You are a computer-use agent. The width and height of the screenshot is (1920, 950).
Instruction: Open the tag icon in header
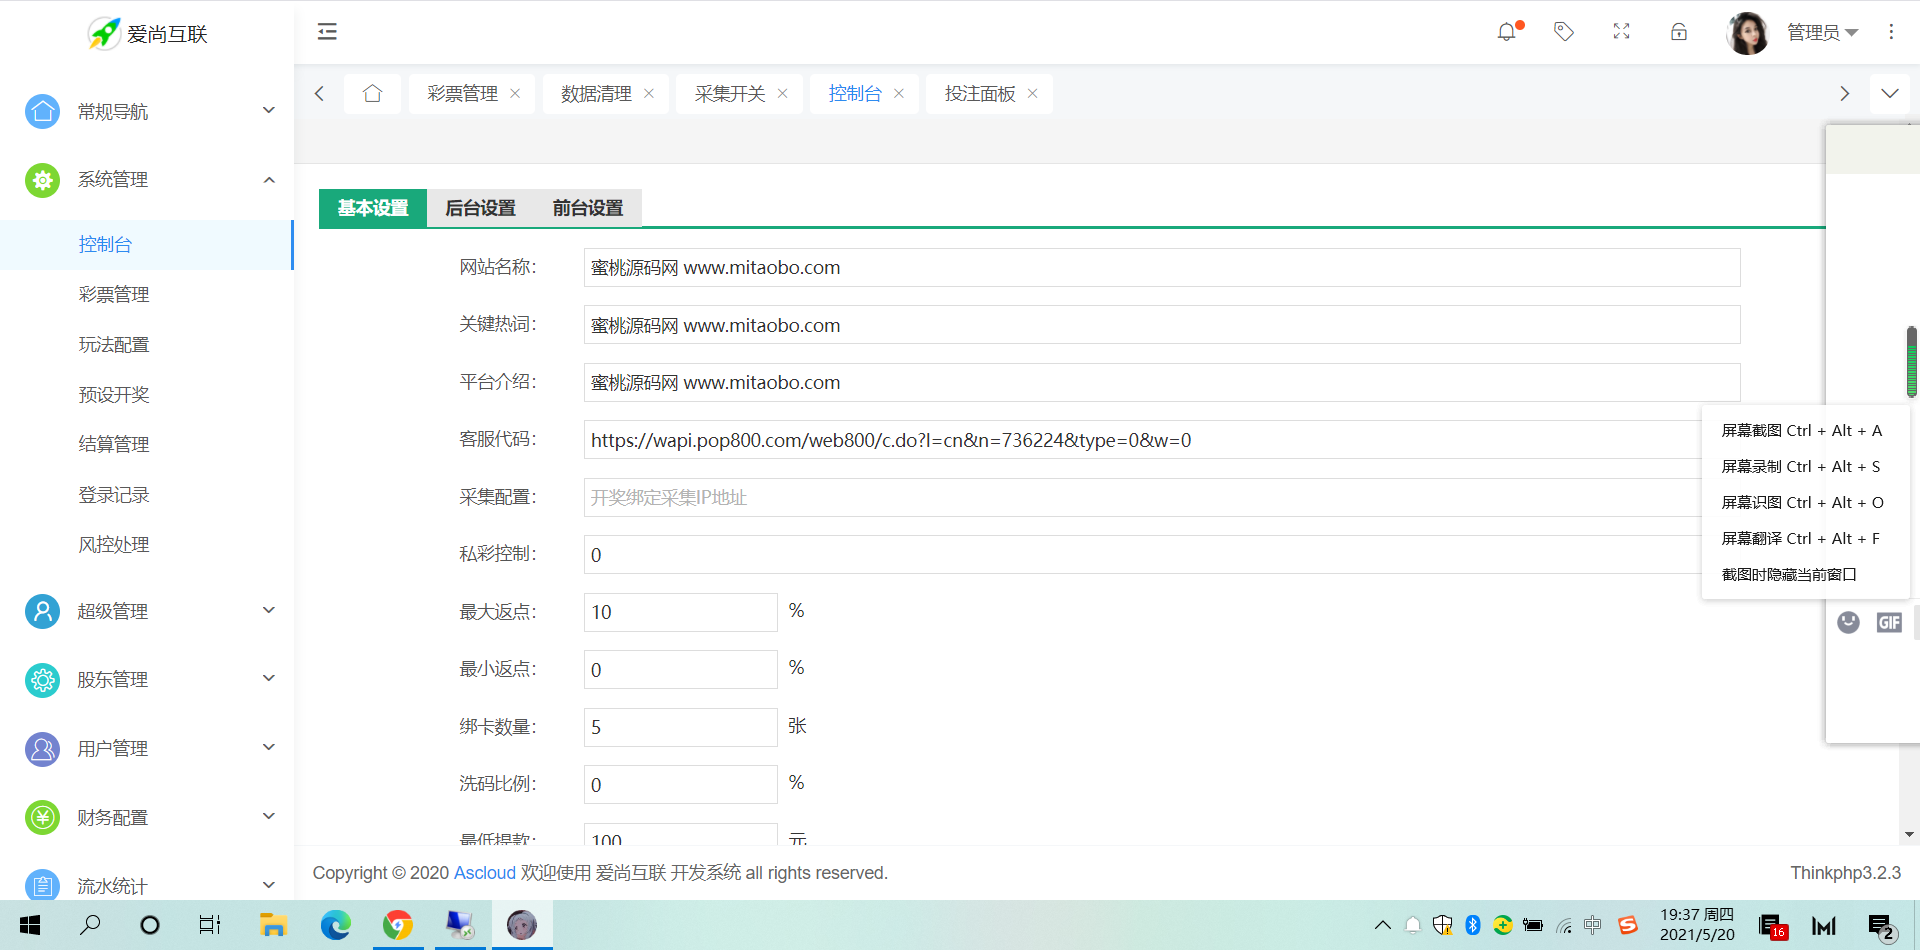[x=1564, y=32]
